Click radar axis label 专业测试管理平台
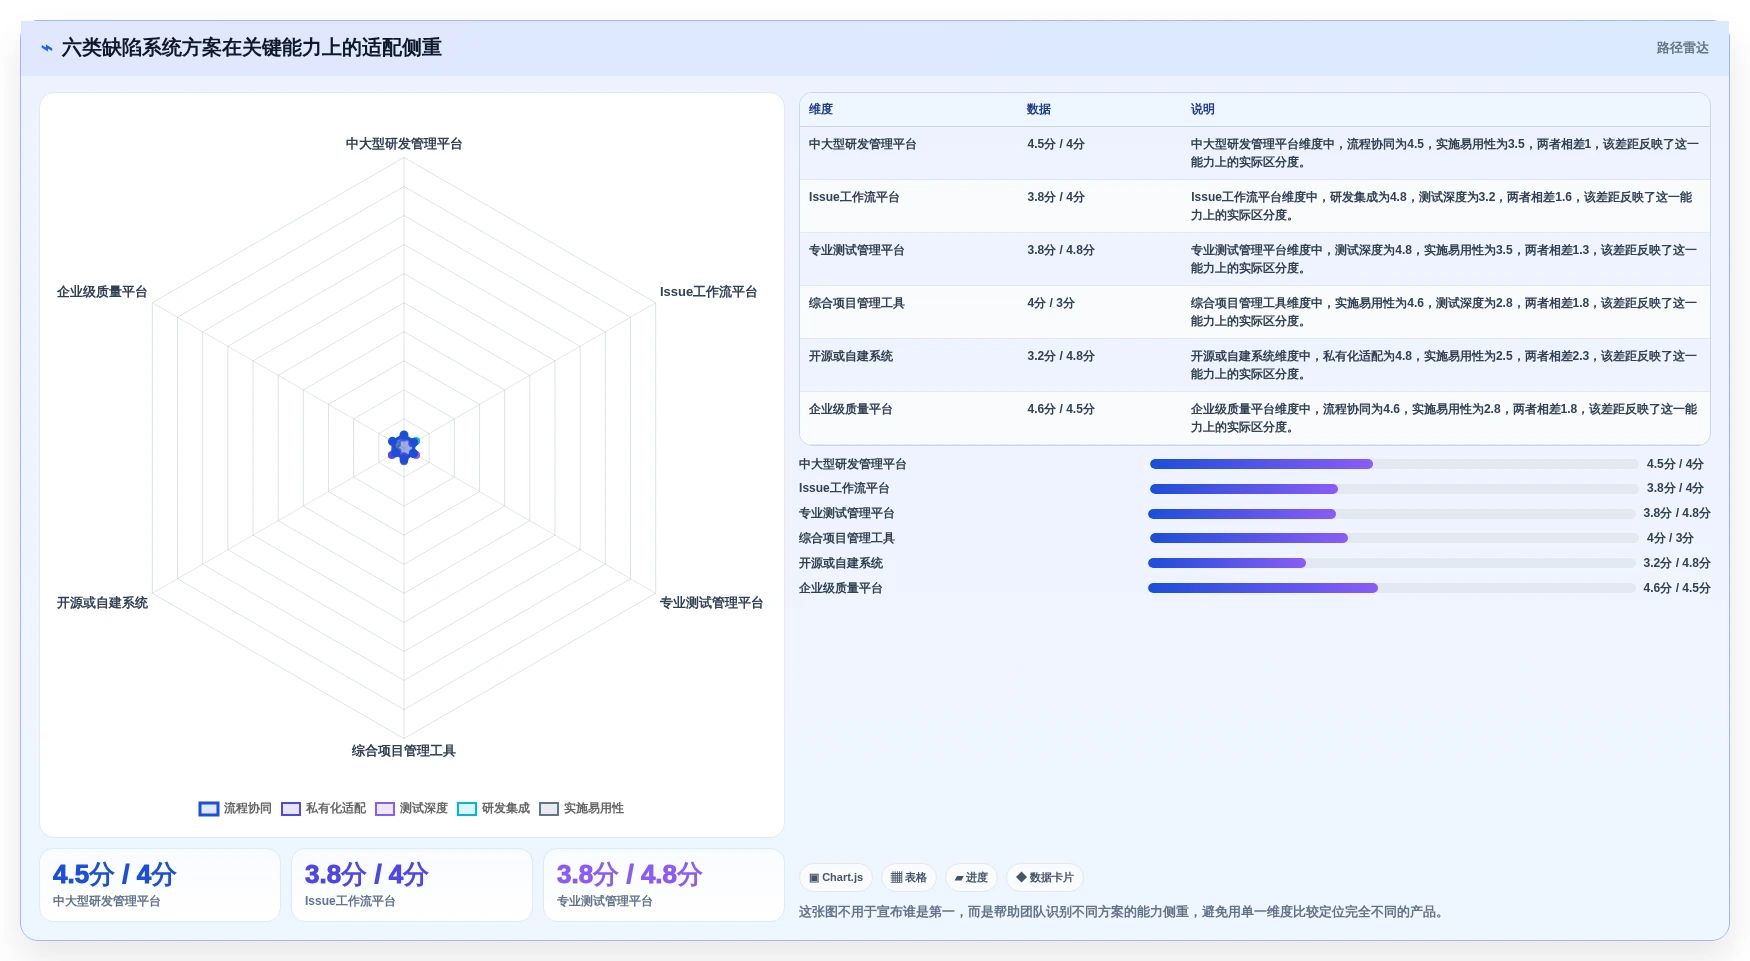The height and width of the screenshot is (961, 1750). click(x=711, y=603)
